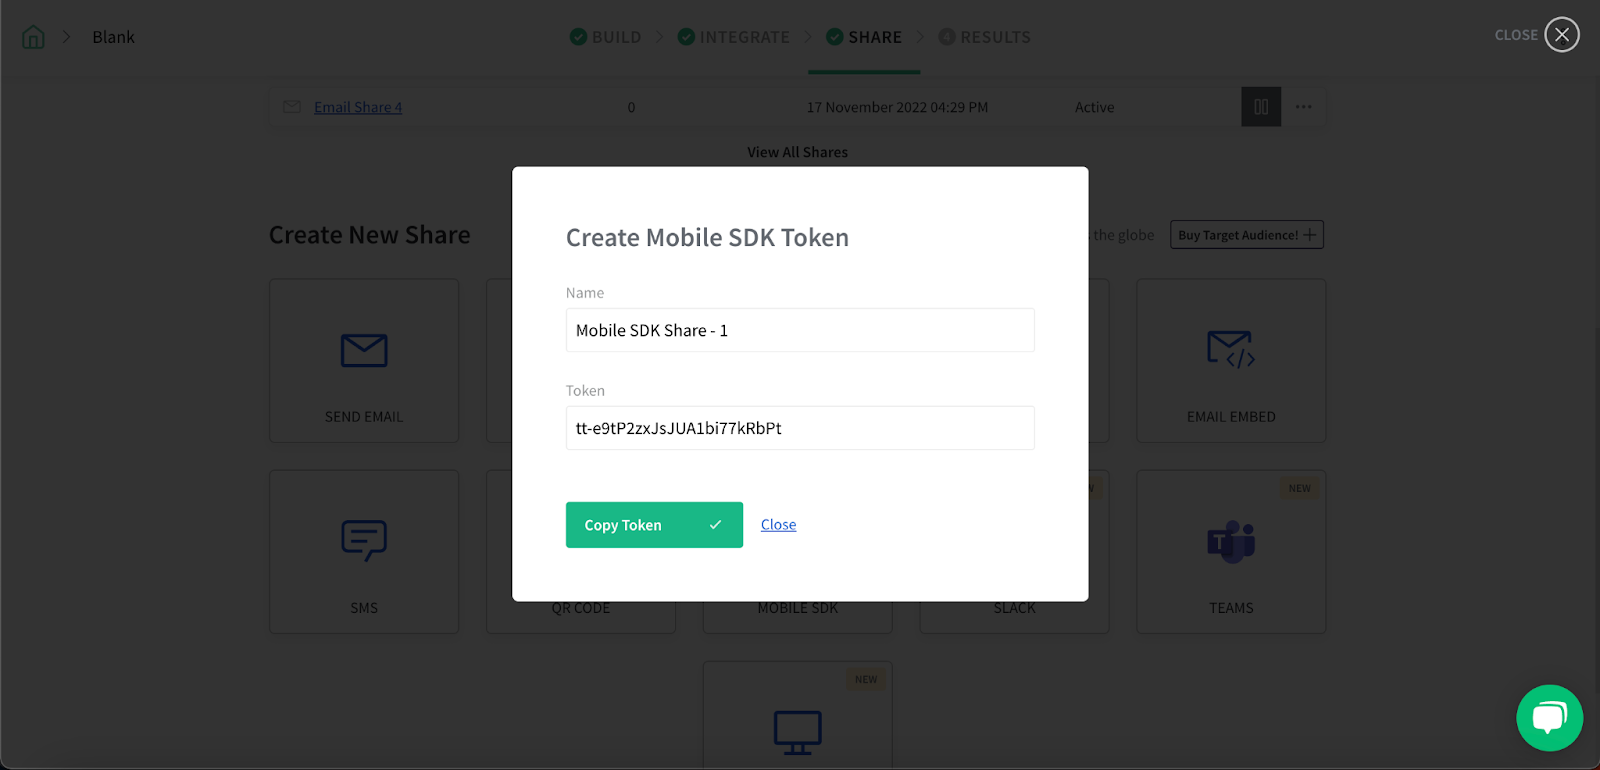The width and height of the screenshot is (1600, 770).
Task: Click Buy Target Audience button
Action: (x=1247, y=235)
